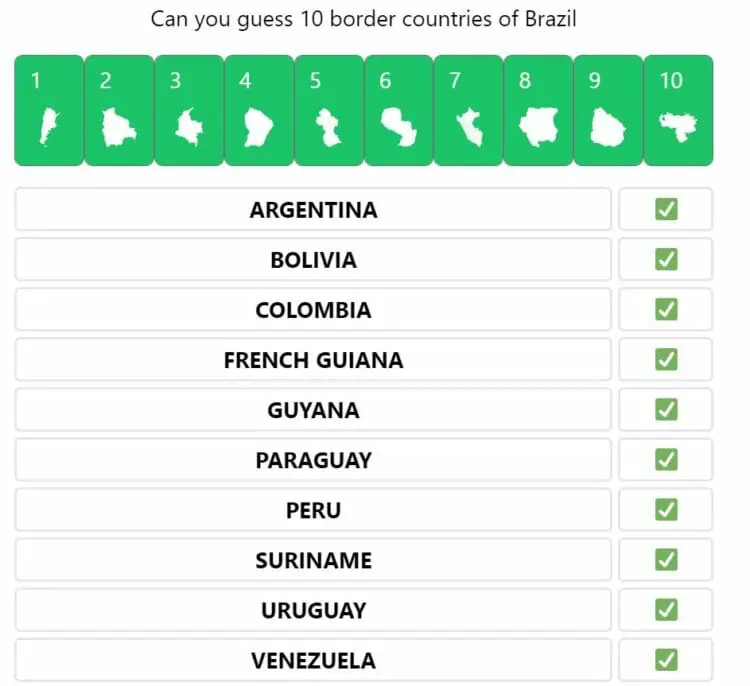The height and width of the screenshot is (686, 750).
Task: Toggle the checkbox next to Argentina
Action: tap(666, 209)
